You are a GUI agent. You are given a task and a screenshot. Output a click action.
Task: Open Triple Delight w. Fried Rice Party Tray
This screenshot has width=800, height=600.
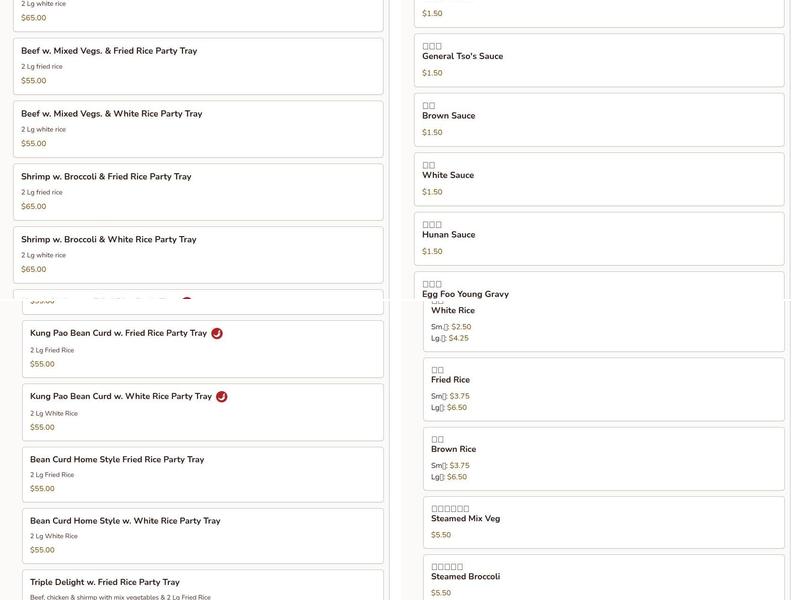point(202,585)
